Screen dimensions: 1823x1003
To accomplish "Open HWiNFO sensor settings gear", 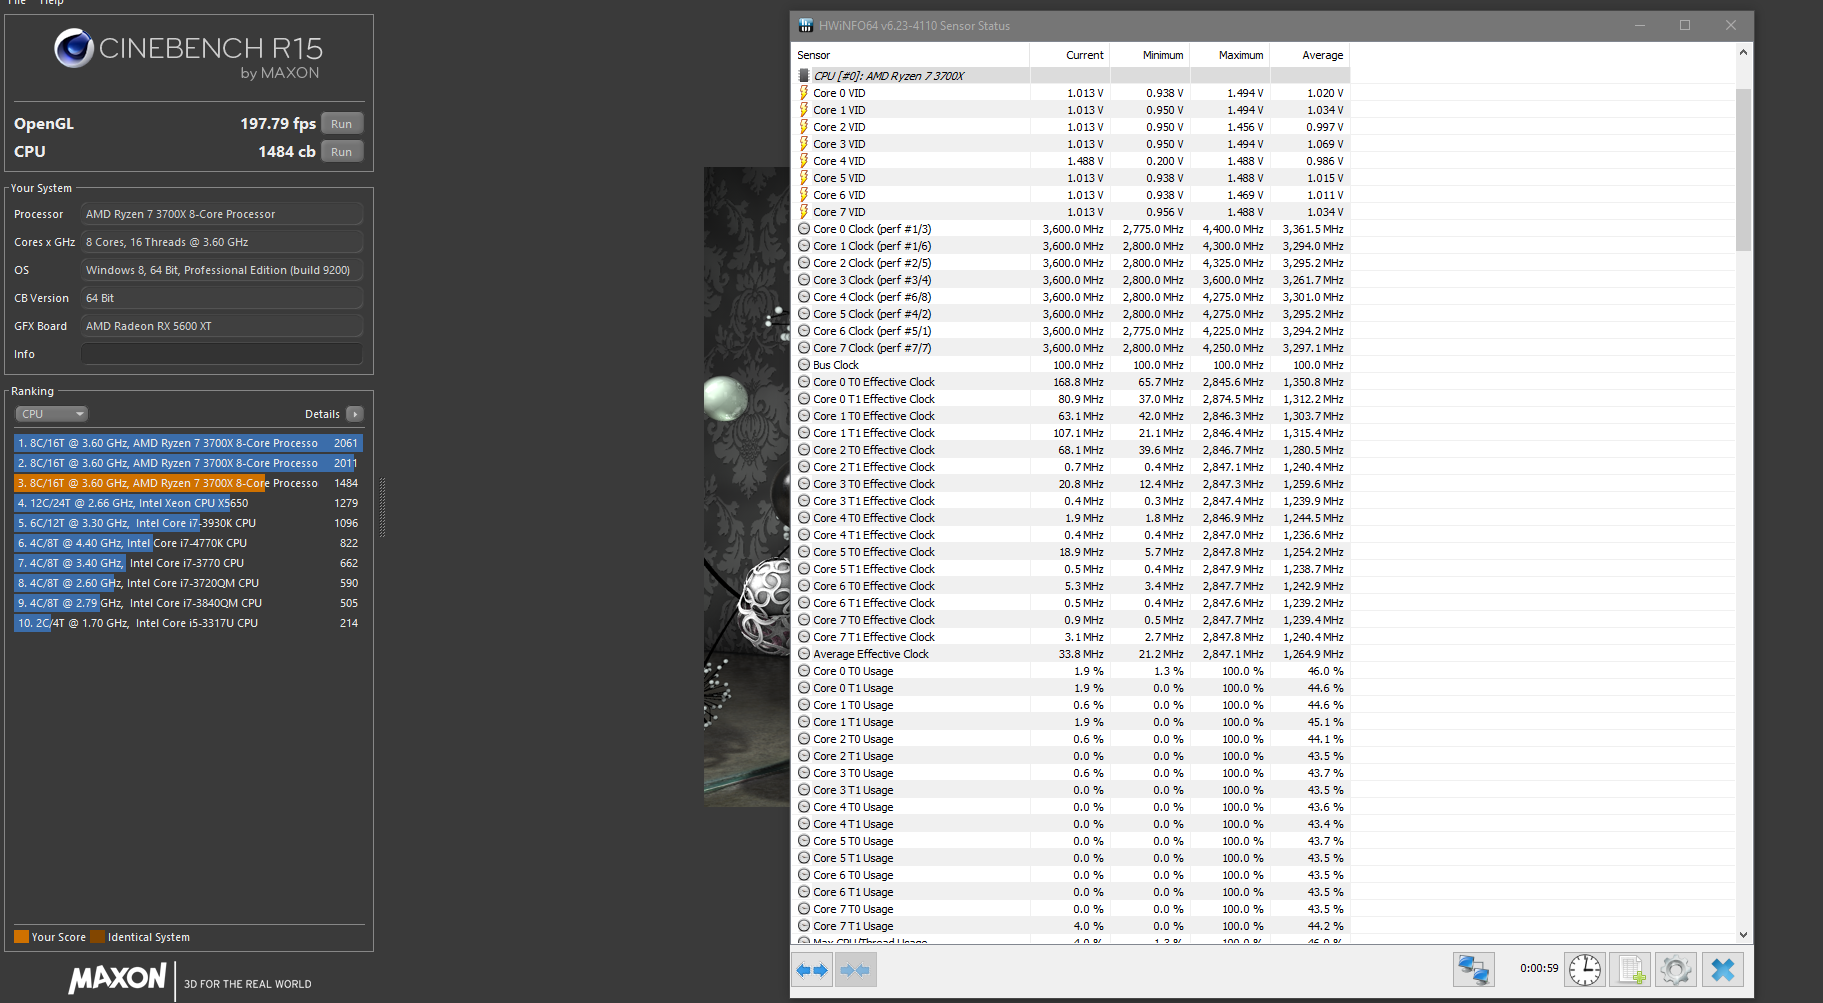I will pyautogui.click(x=1676, y=969).
